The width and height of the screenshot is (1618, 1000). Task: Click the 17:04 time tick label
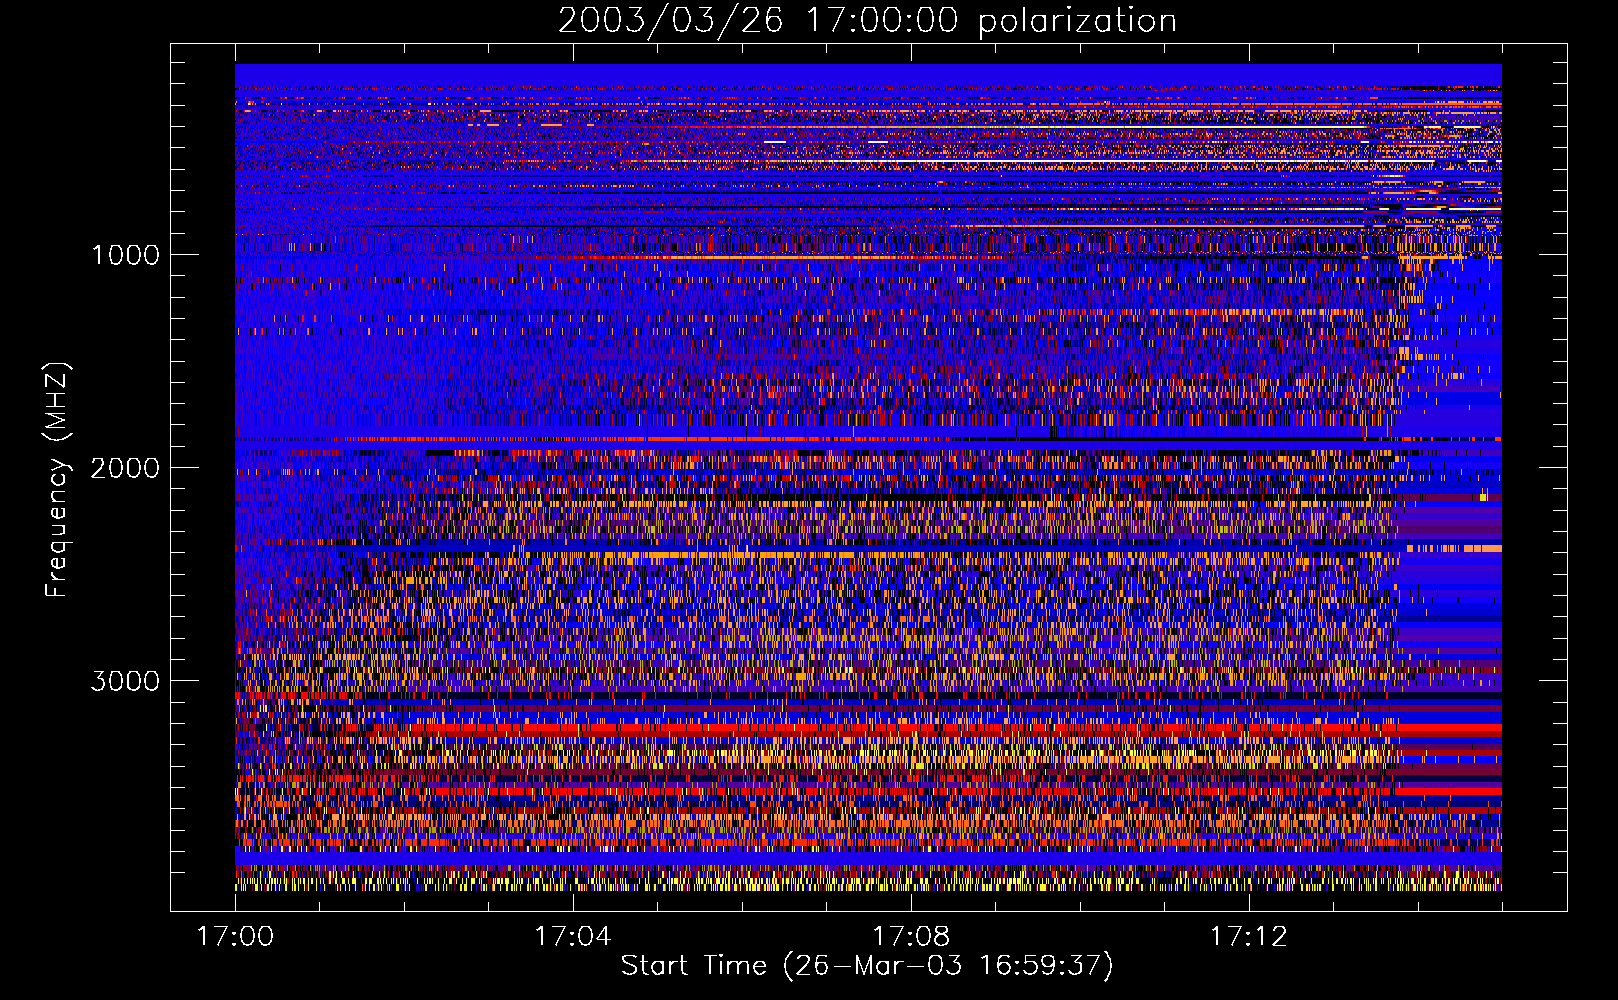click(x=572, y=937)
